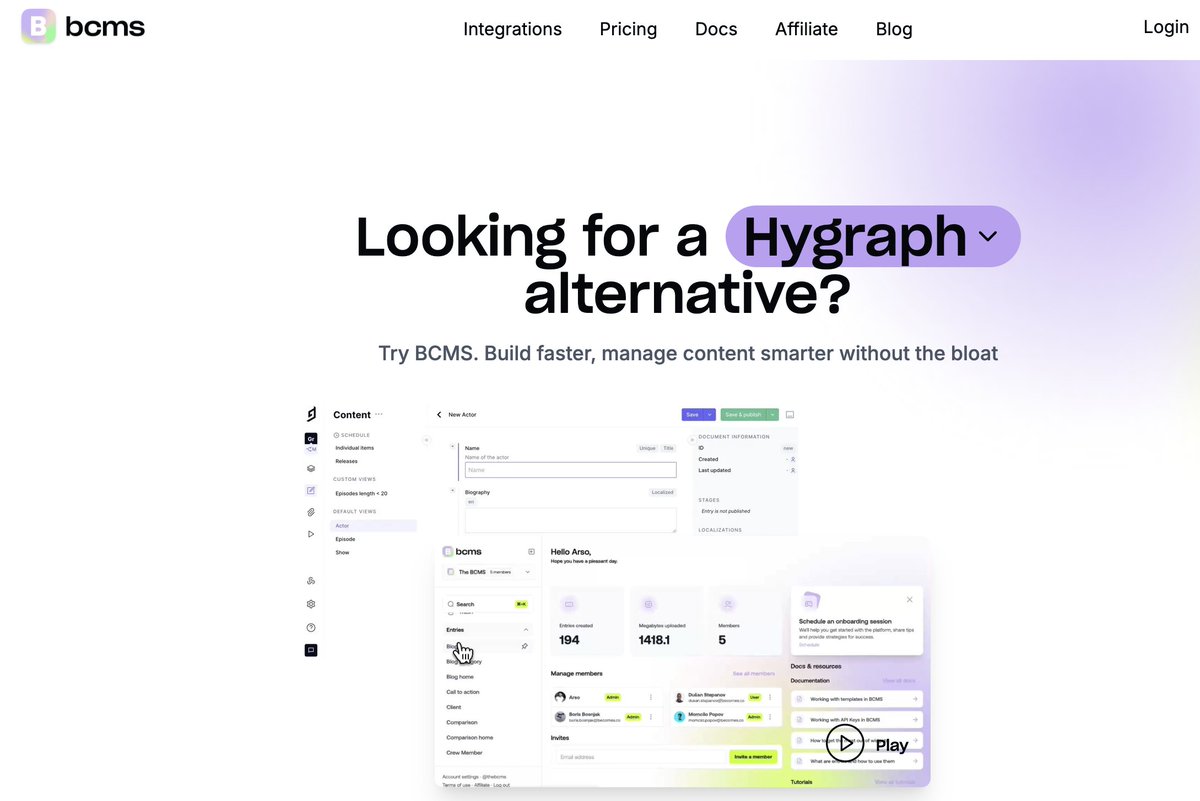Open the Content editor sidebar icon
The width and height of the screenshot is (1200, 801).
point(311,490)
